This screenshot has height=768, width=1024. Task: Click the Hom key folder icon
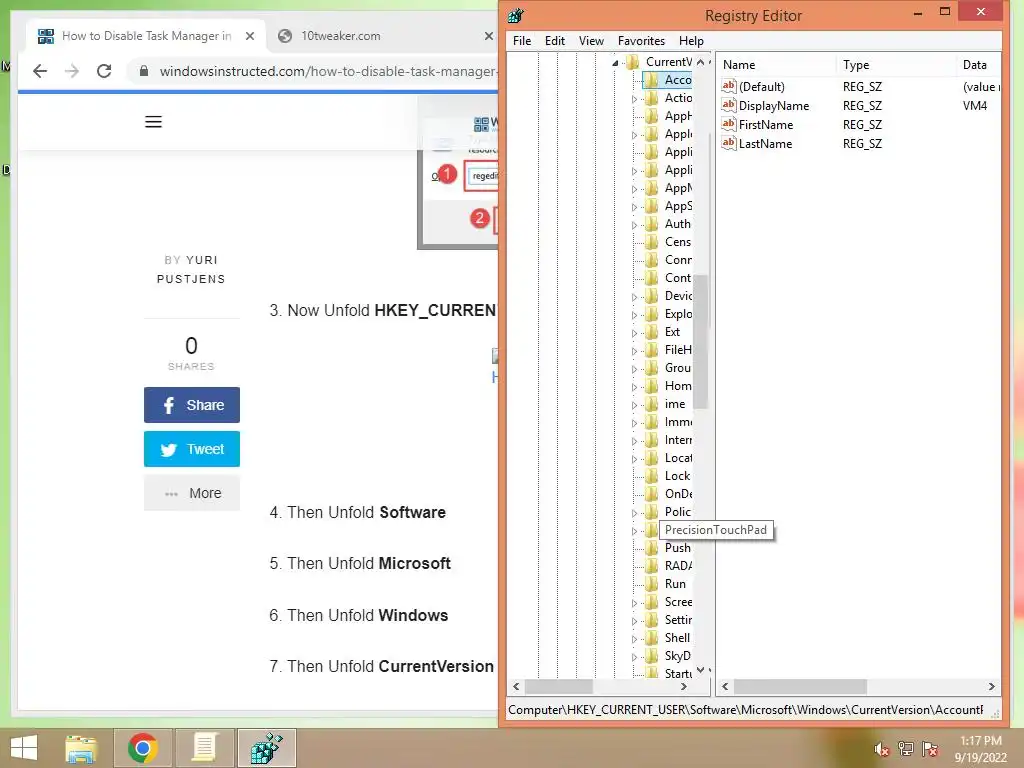click(651, 386)
